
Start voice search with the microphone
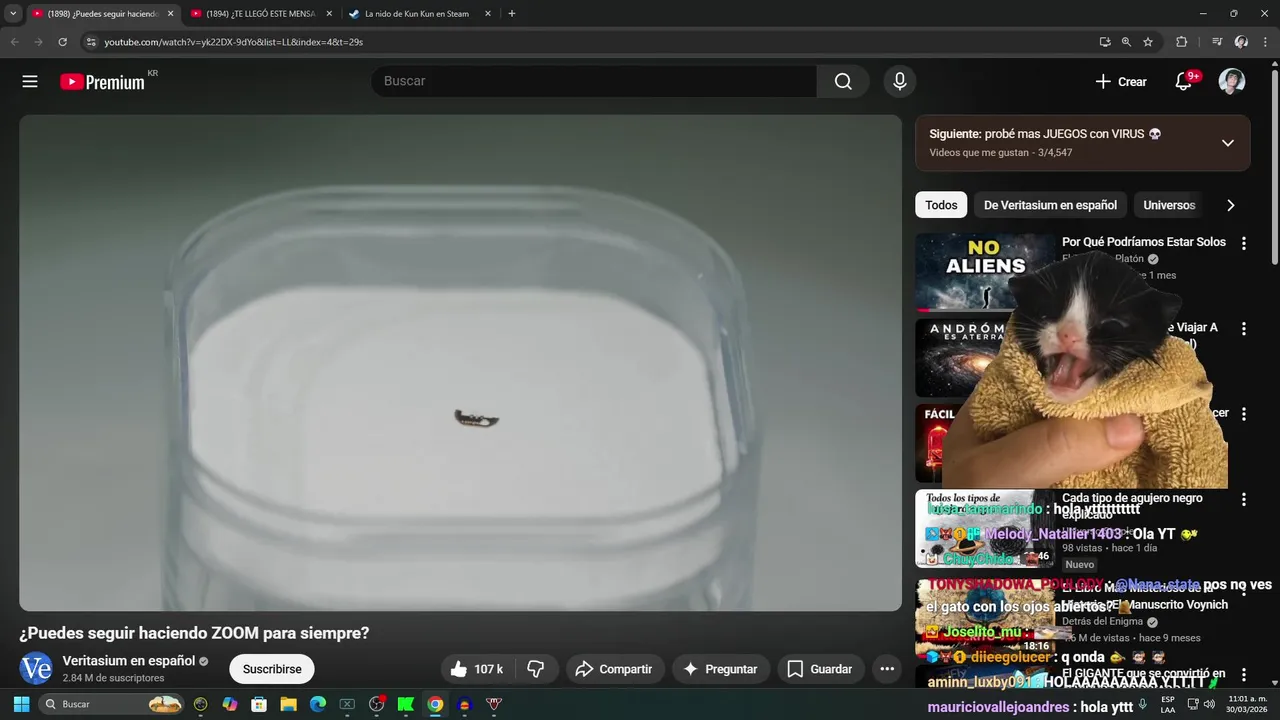[x=900, y=82]
